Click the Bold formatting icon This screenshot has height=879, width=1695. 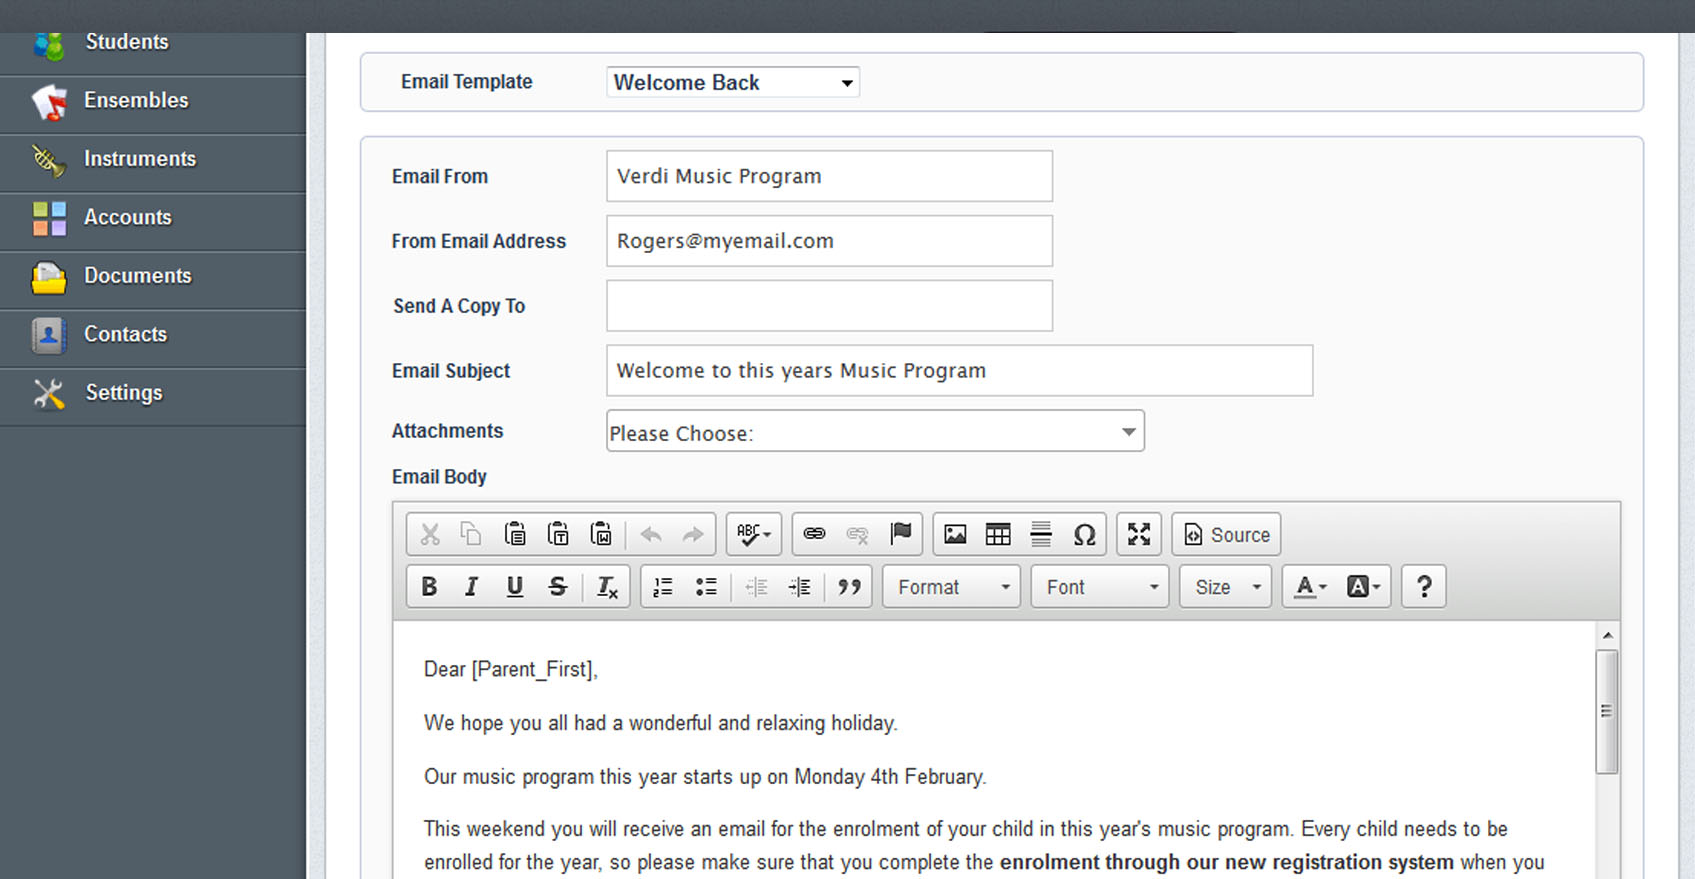tap(429, 587)
